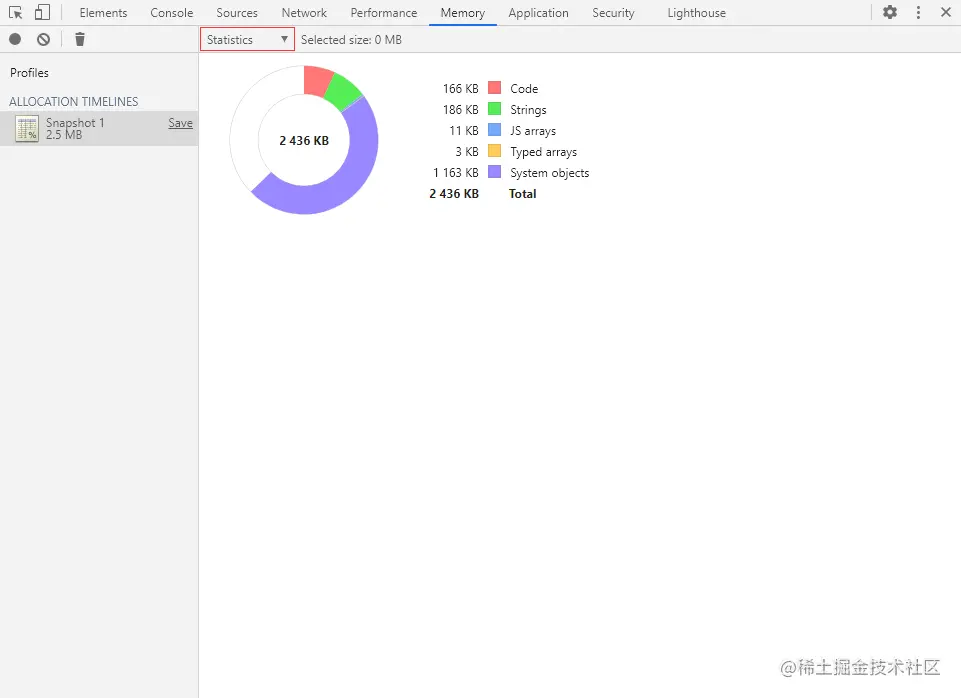Click the Code legend label
This screenshot has height=698, width=961.
click(x=524, y=88)
